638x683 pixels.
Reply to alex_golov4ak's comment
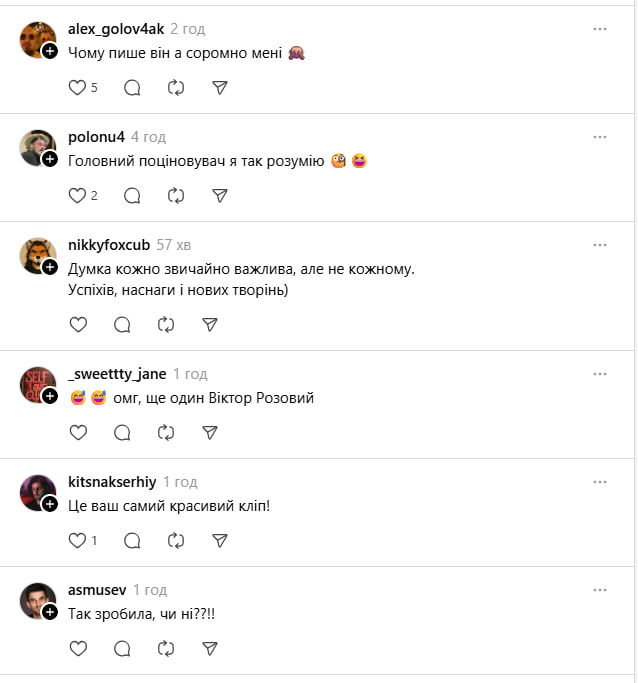point(132,88)
